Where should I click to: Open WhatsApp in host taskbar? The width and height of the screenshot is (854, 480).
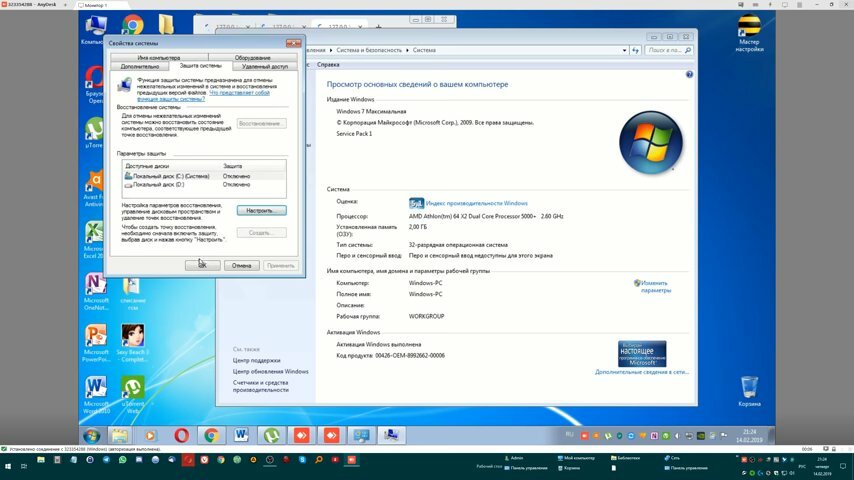tap(123, 460)
